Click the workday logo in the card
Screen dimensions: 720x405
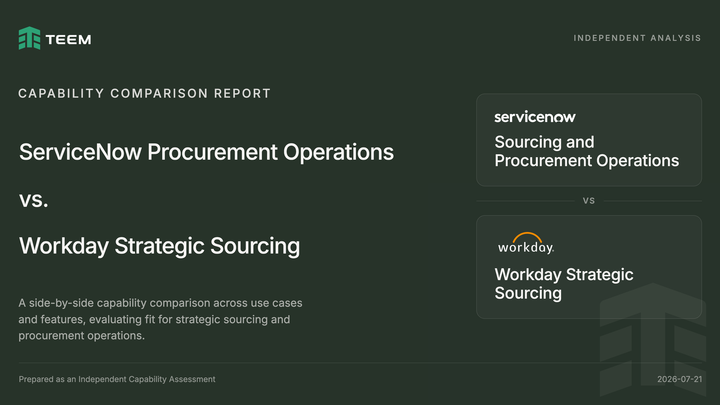[x=526, y=243]
